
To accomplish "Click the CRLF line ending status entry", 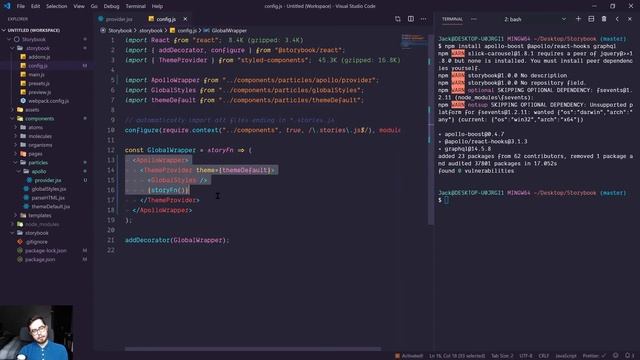I will click(x=544, y=356).
